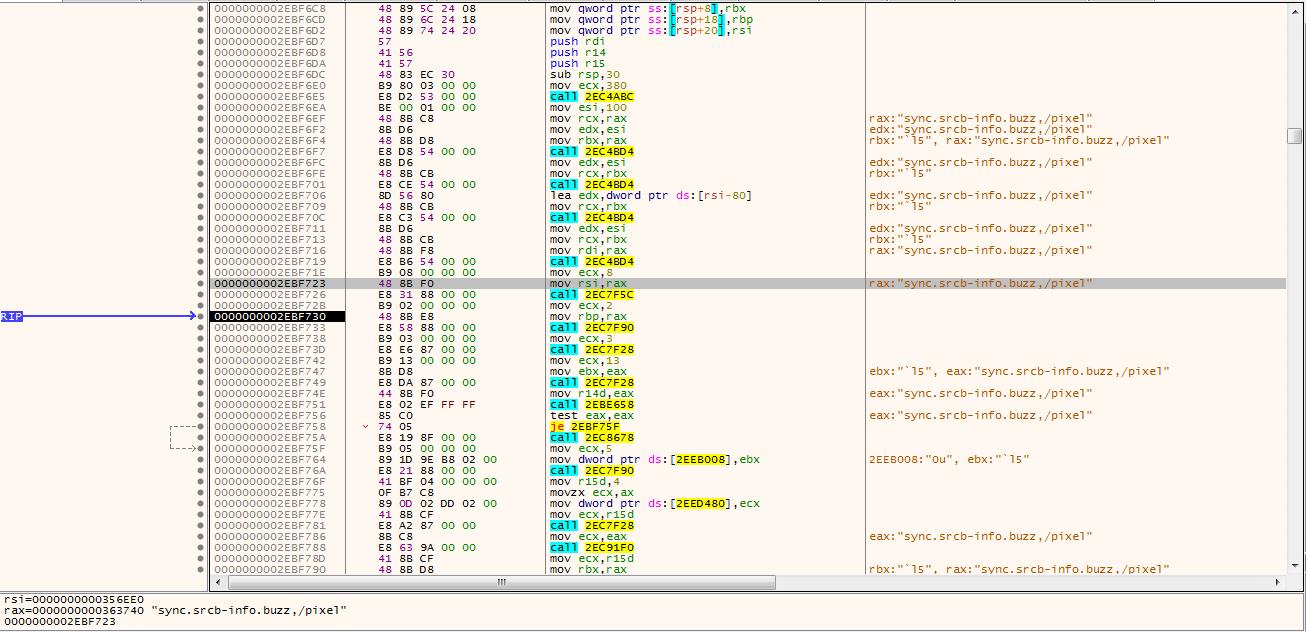Click instruction push r15
Screen dimensions: 1306x632
point(578,63)
